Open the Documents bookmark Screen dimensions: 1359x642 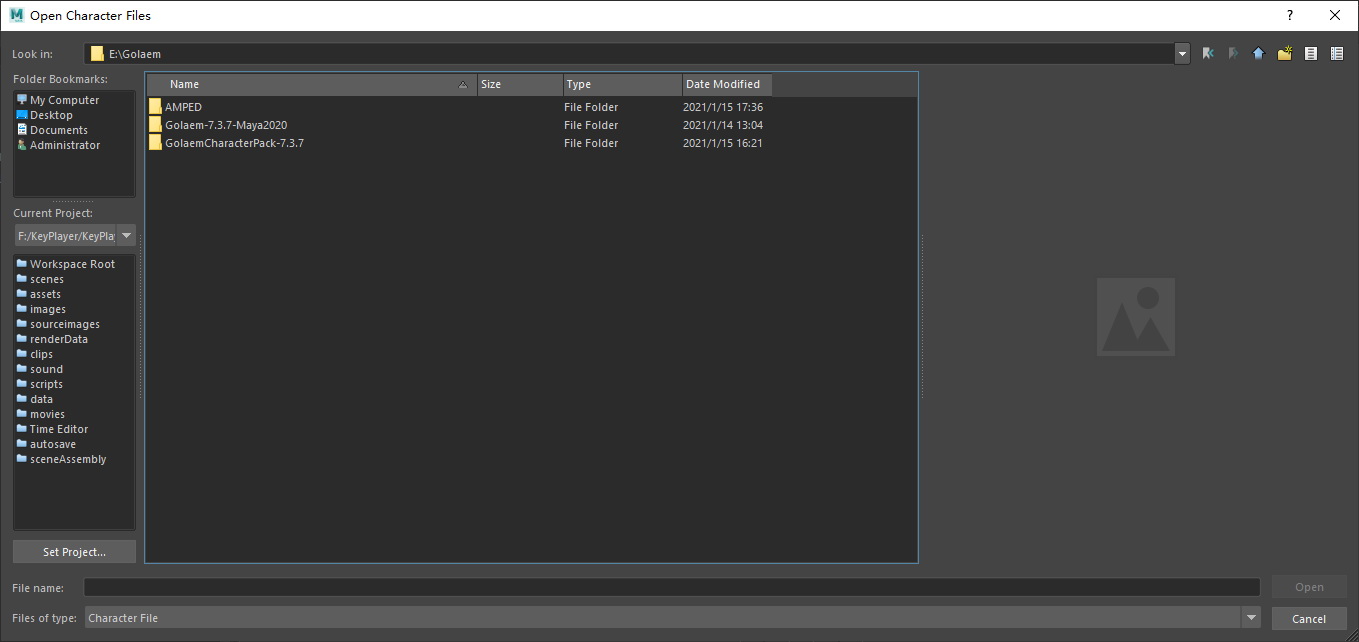click(59, 130)
